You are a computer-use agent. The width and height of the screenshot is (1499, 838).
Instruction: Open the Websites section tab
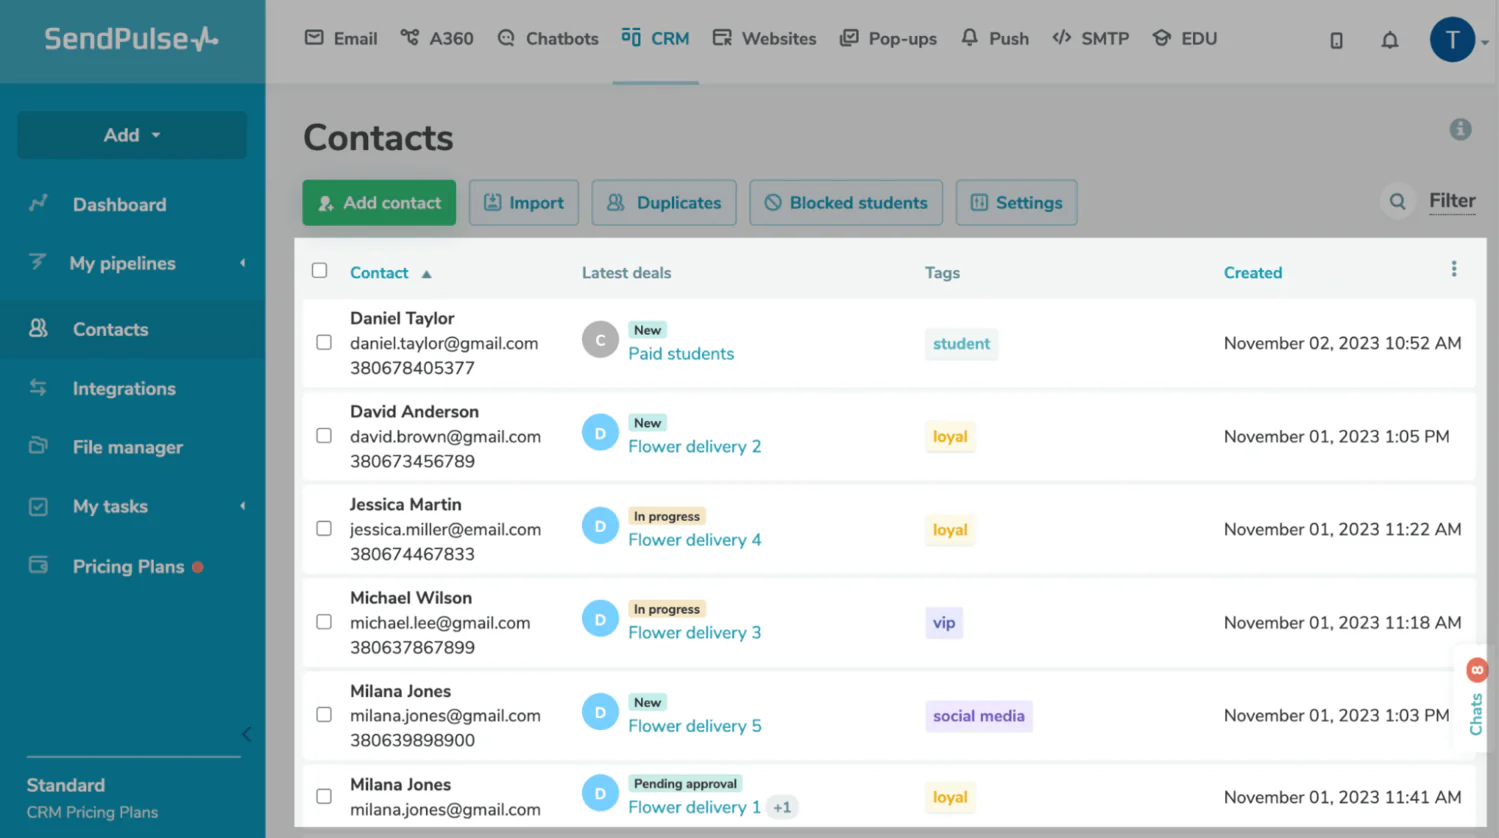pyautogui.click(x=764, y=38)
